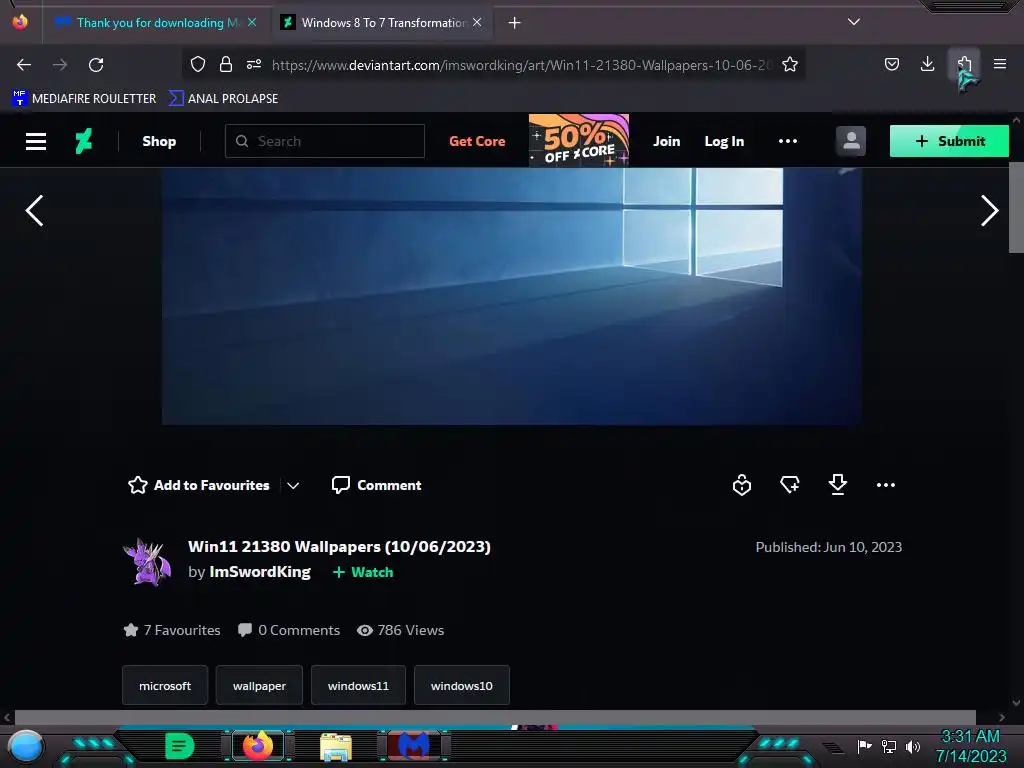Open site permissions icon in address bar
This screenshot has width=1024, height=768.
254,64
